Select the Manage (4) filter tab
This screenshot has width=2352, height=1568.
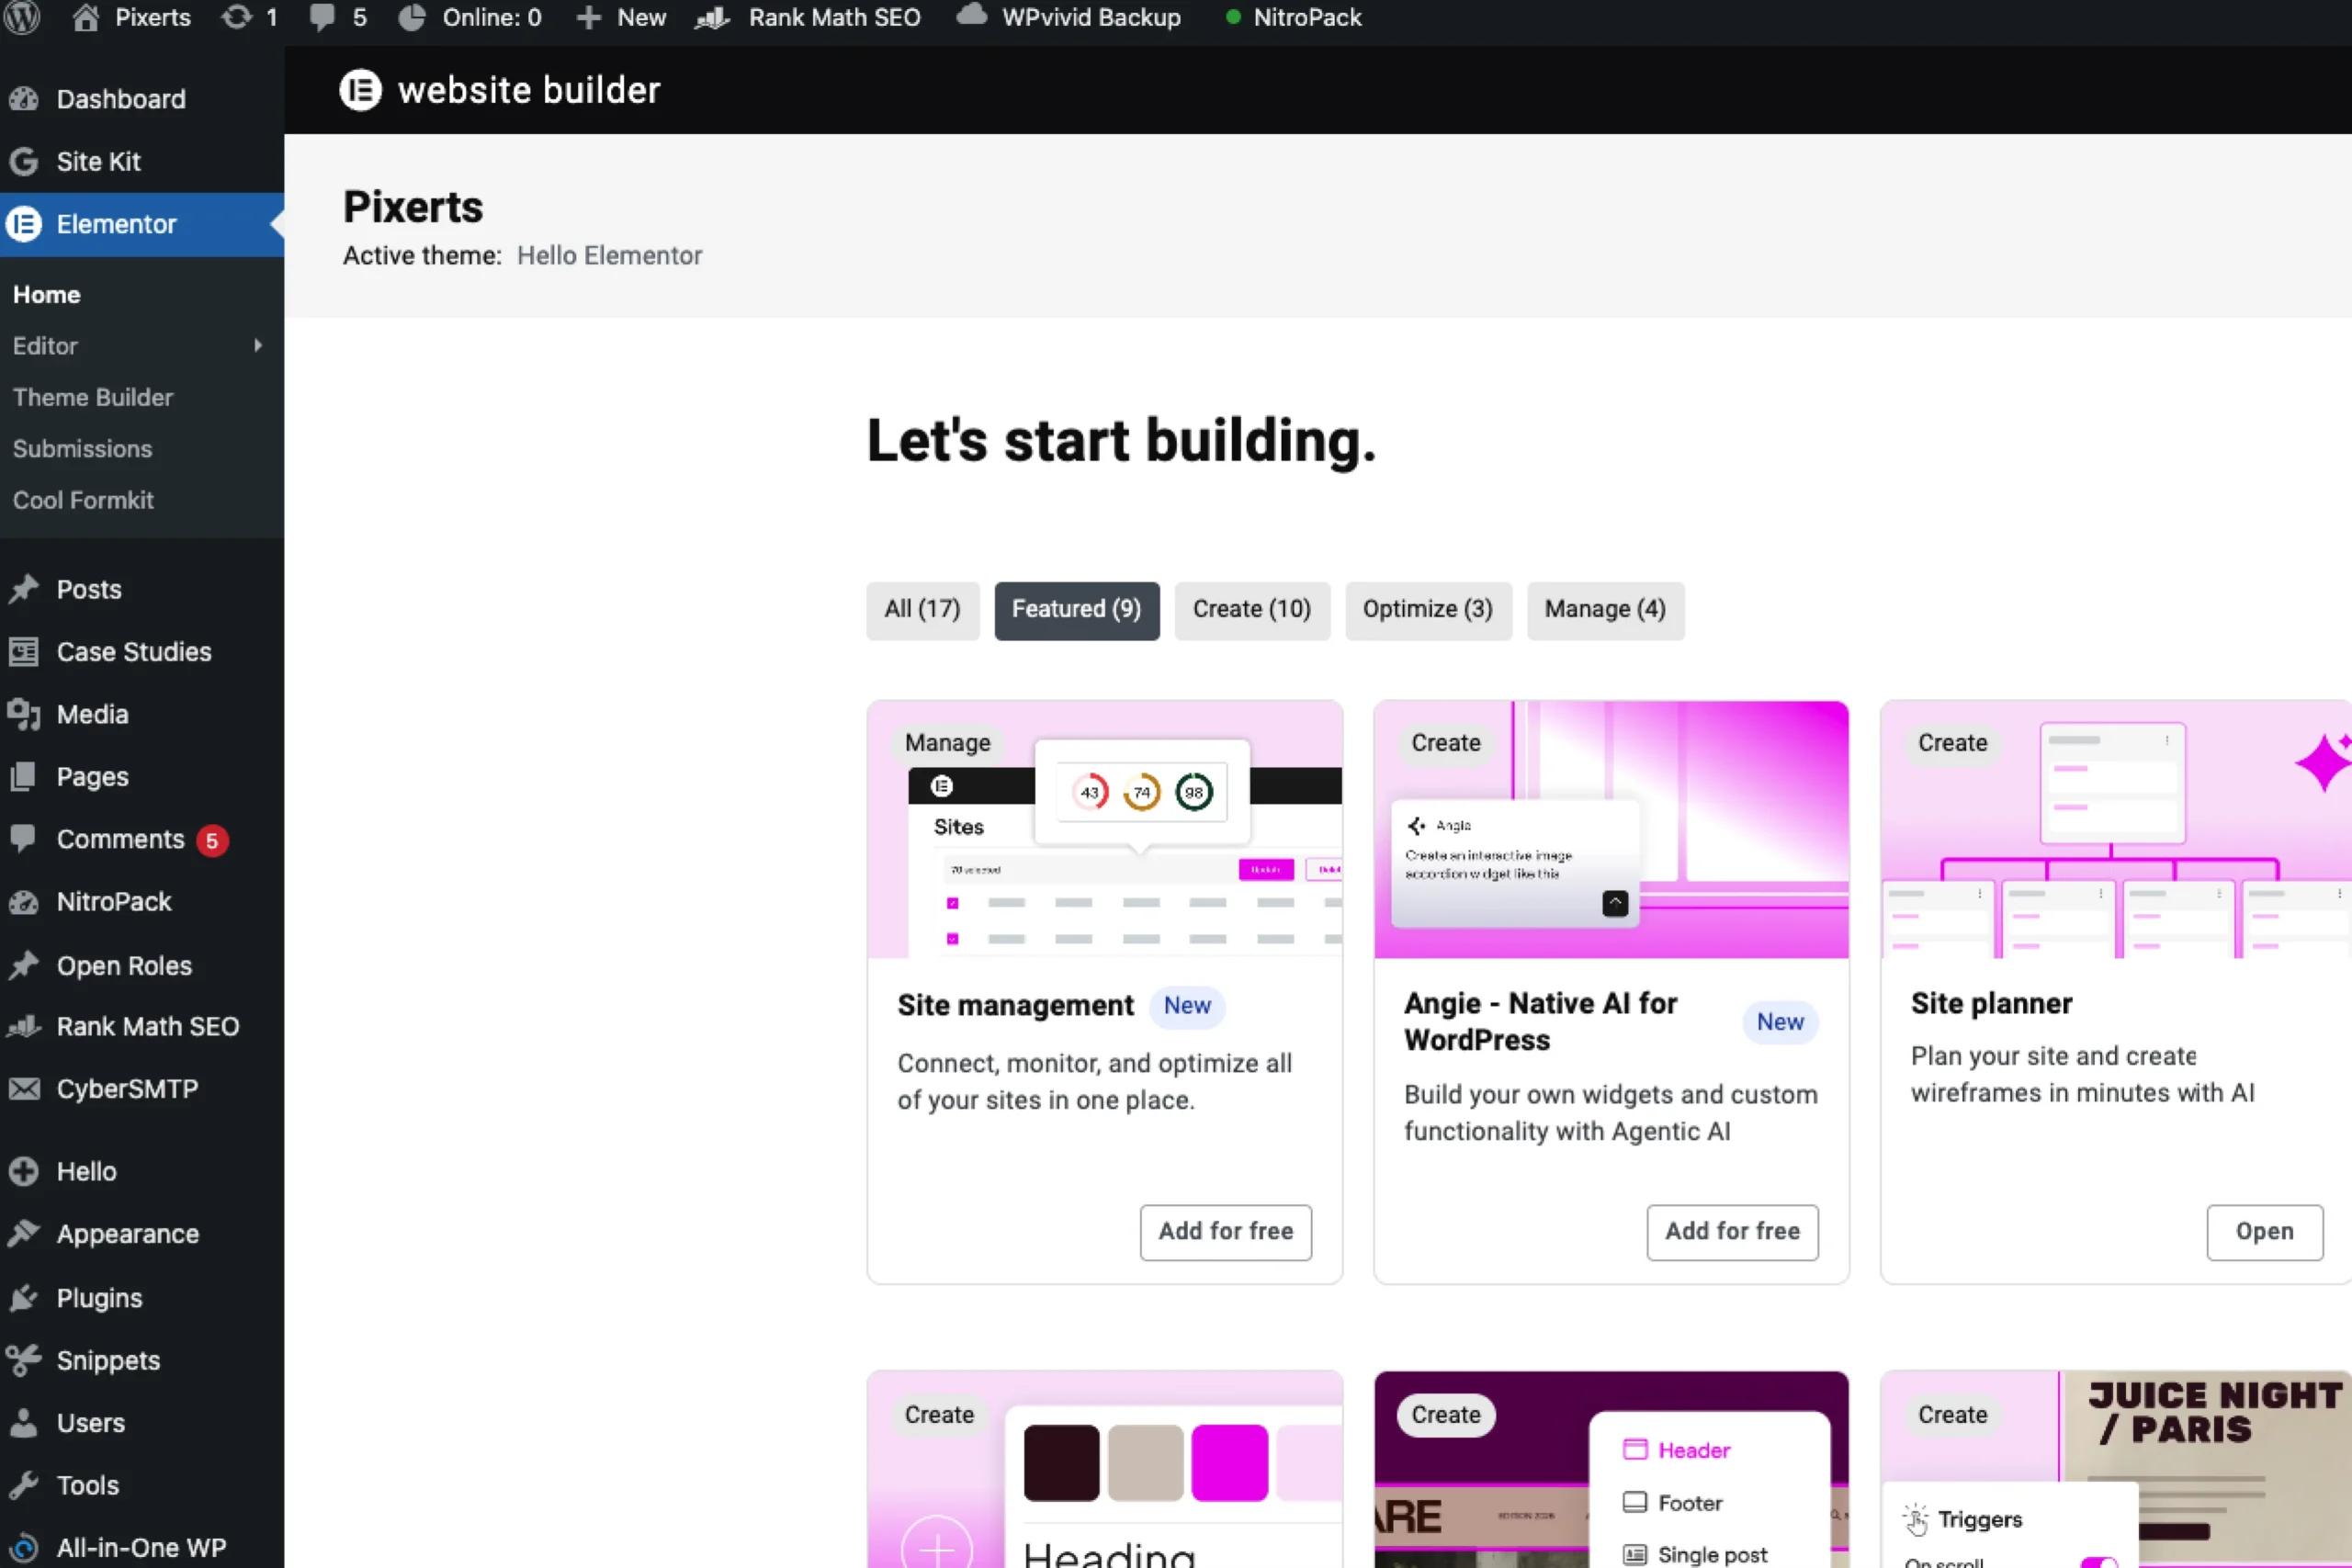[x=1605, y=610]
